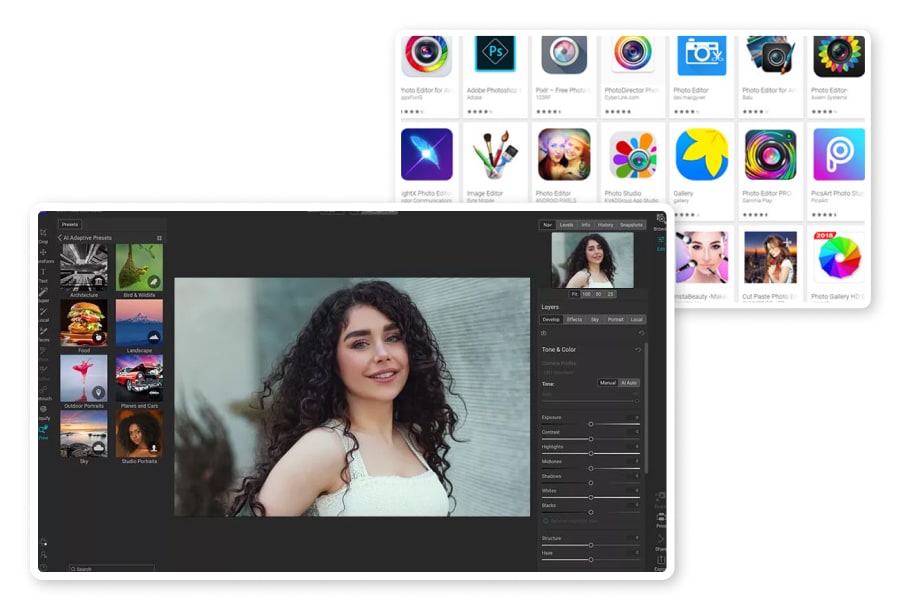Screen dimensions: 900x609
Task: Toggle the presets grid view icon
Action: [x=159, y=238]
